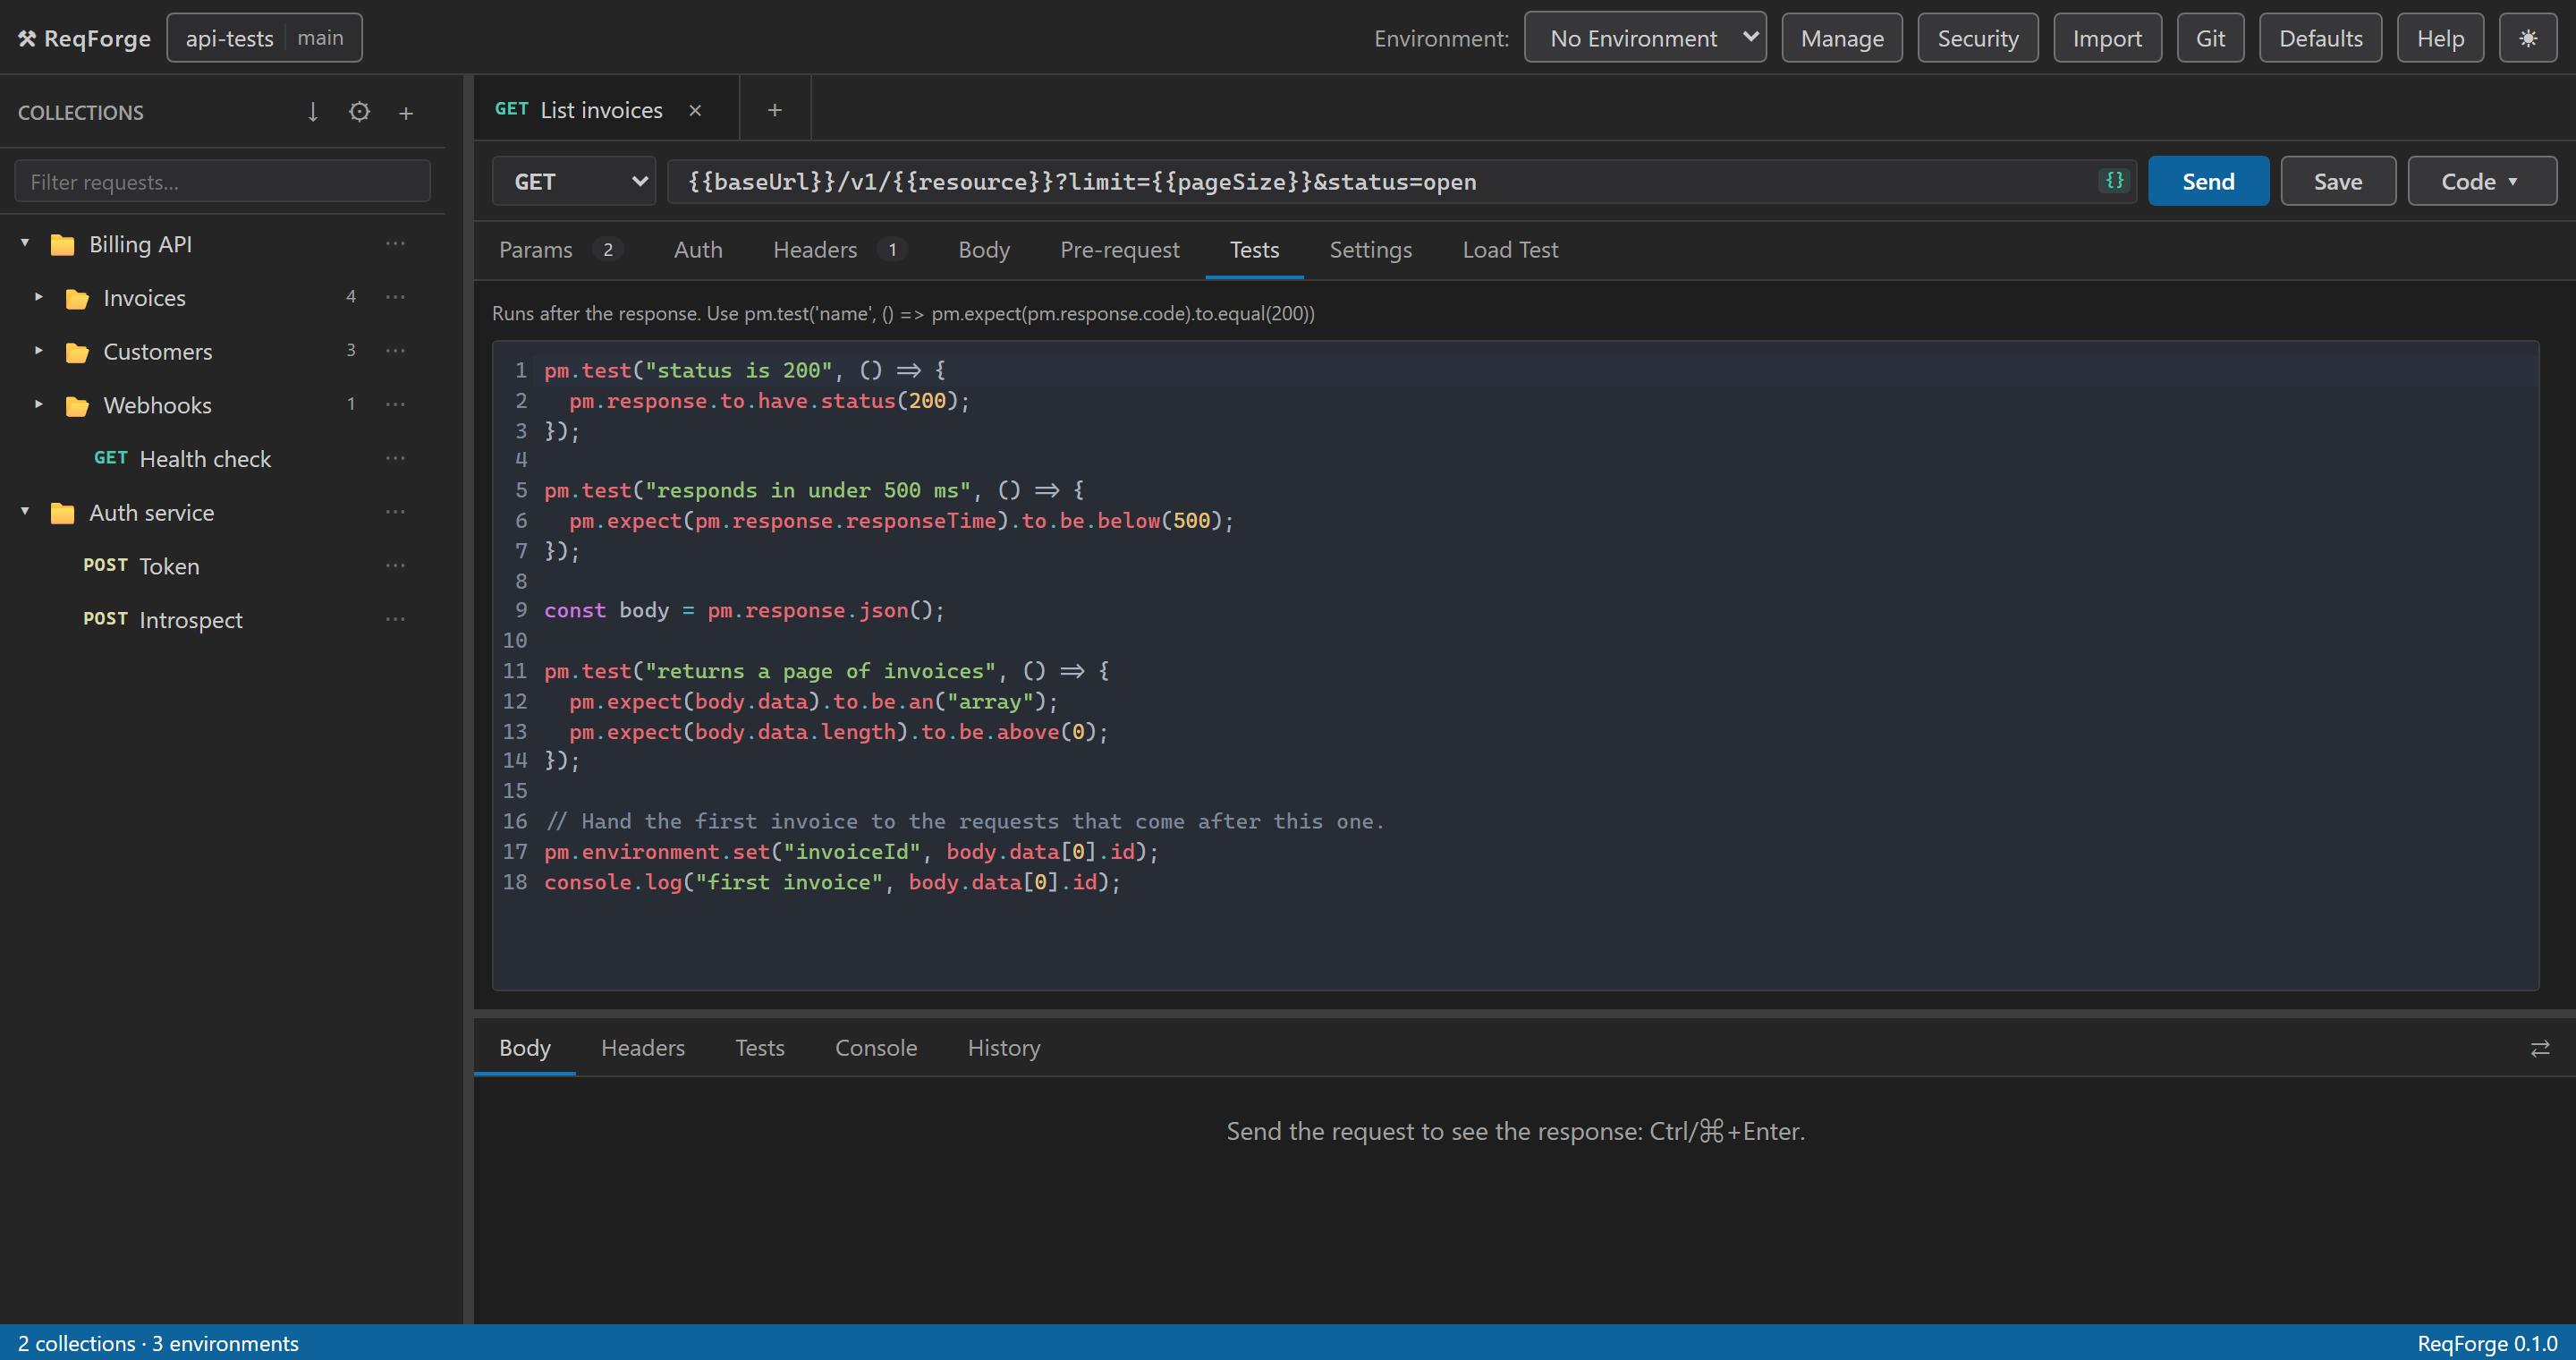The image size is (2576, 1360).
Task: Send the request
Action: (2208, 181)
